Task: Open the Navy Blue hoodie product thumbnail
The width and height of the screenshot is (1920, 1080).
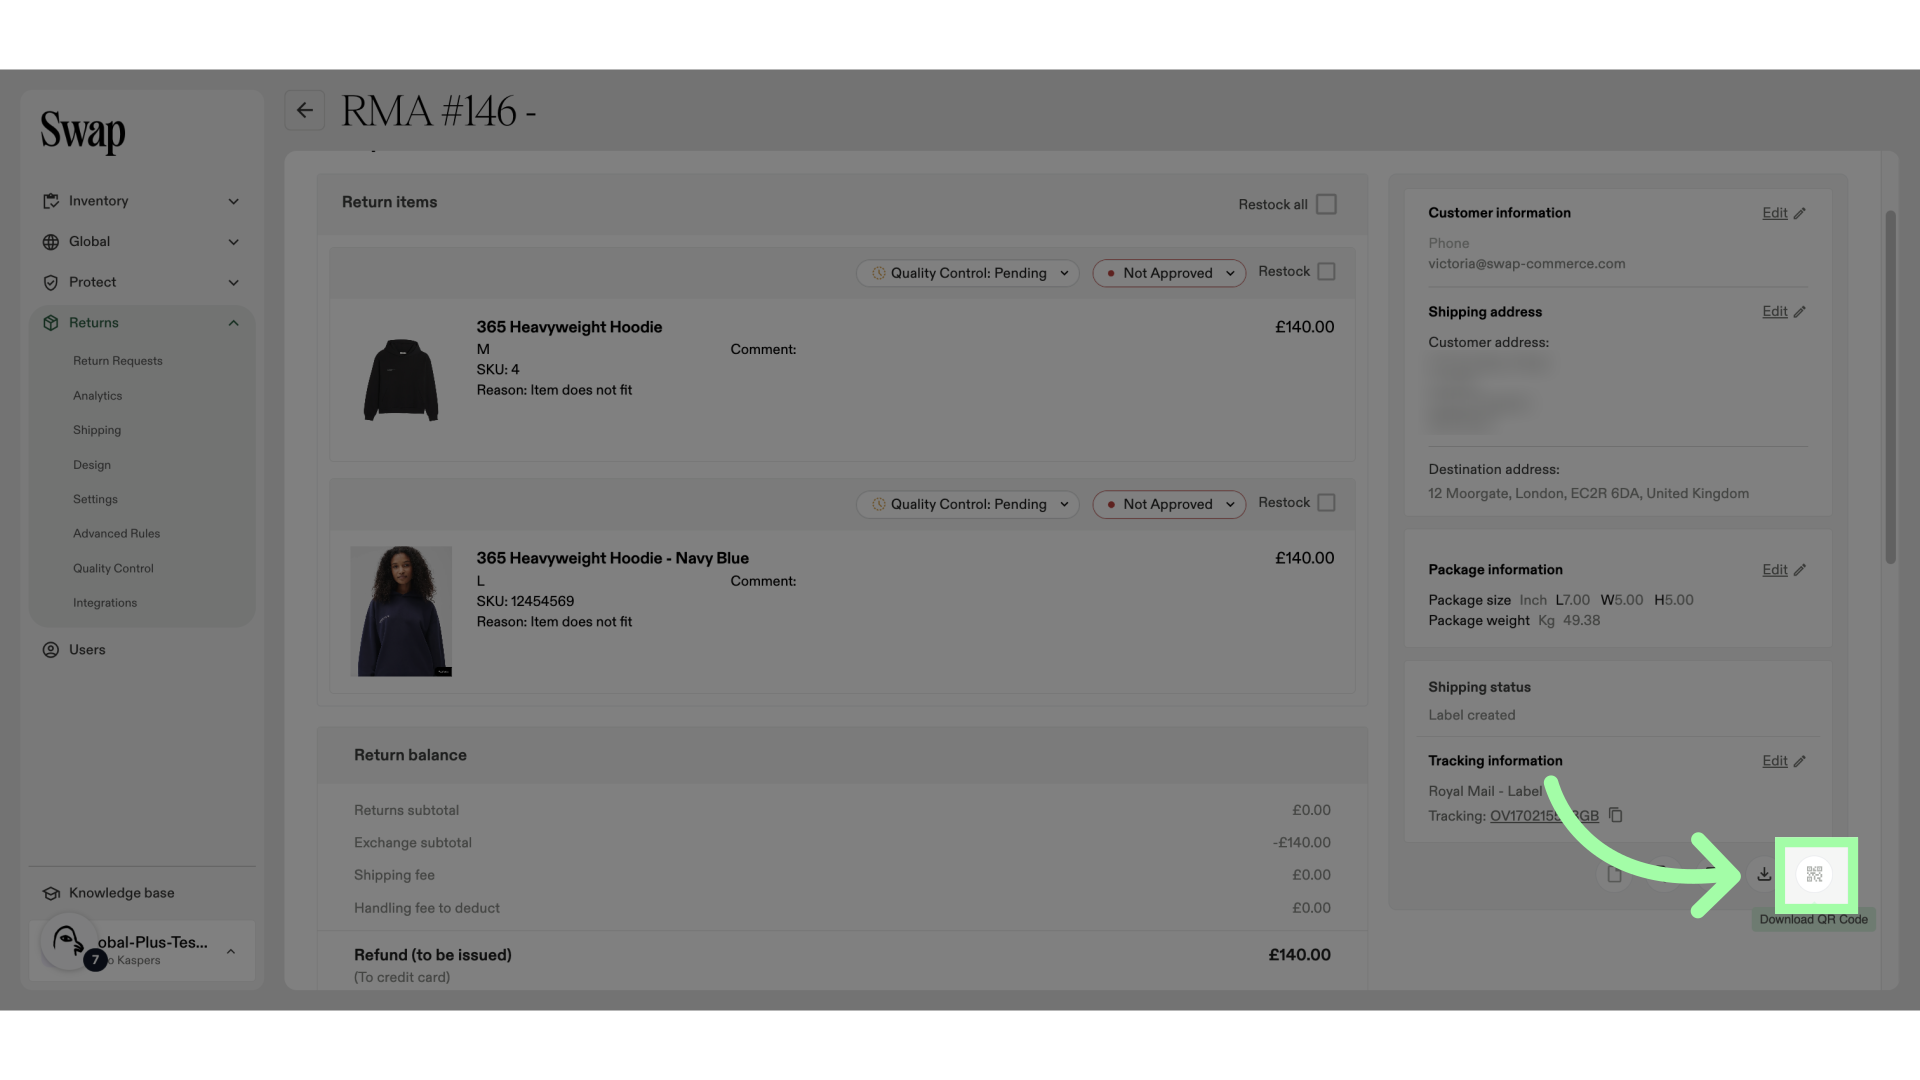Action: (x=401, y=611)
